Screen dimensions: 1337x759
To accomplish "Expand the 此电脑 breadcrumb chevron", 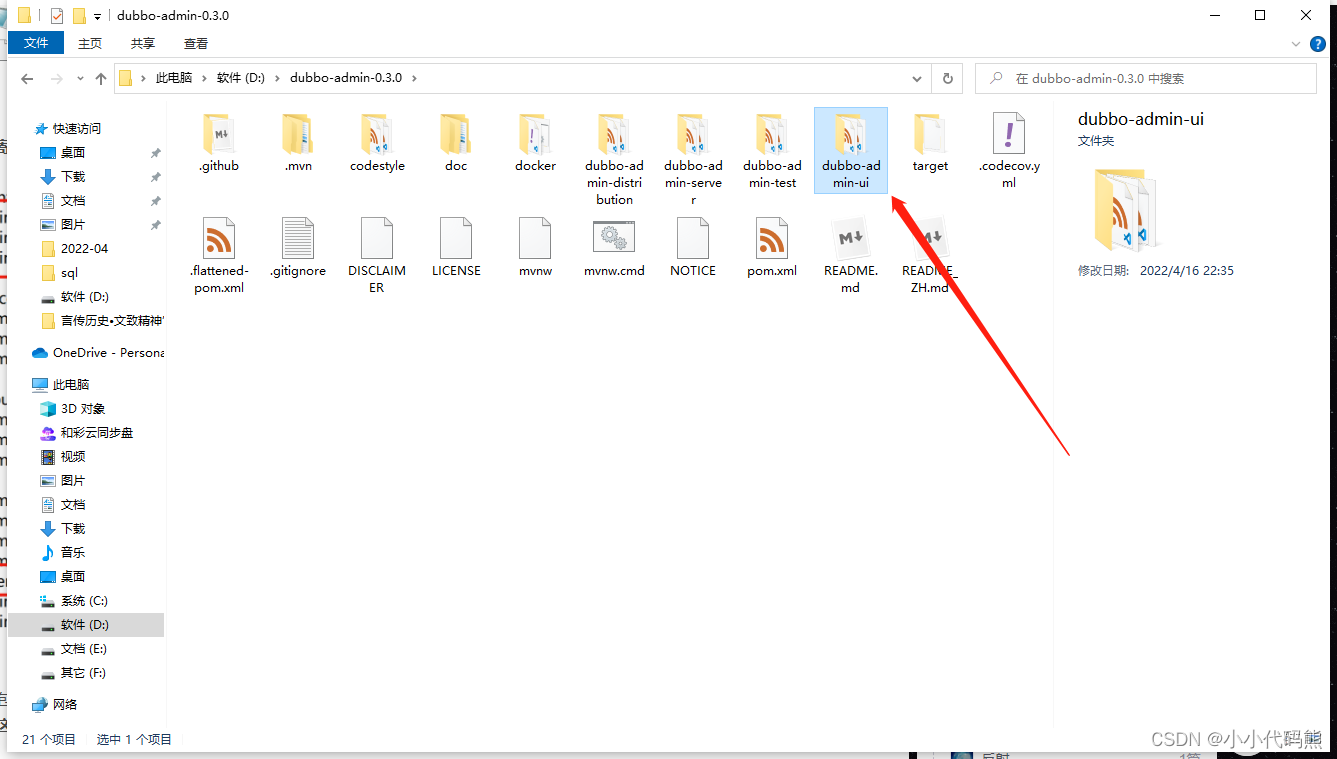I will [x=203, y=78].
